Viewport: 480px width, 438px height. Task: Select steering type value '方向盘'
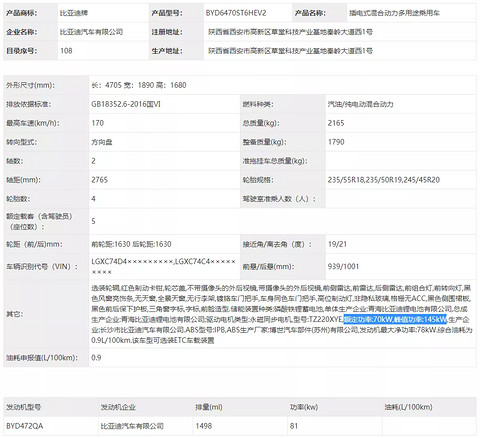(102, 142)
